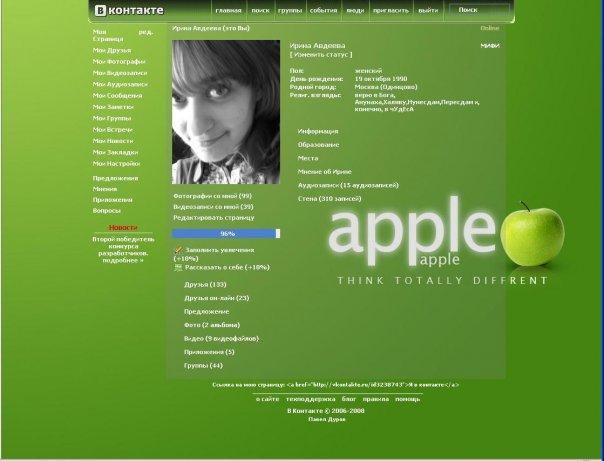
Task: Click Рассказать о себе (+10%) link
Action: (227, 267)
